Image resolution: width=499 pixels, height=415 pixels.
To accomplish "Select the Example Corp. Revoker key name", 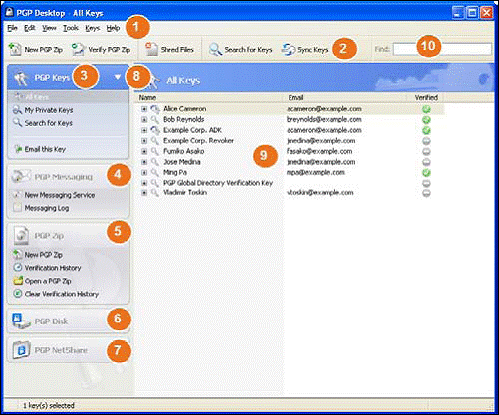I will [x=198, y=141].
